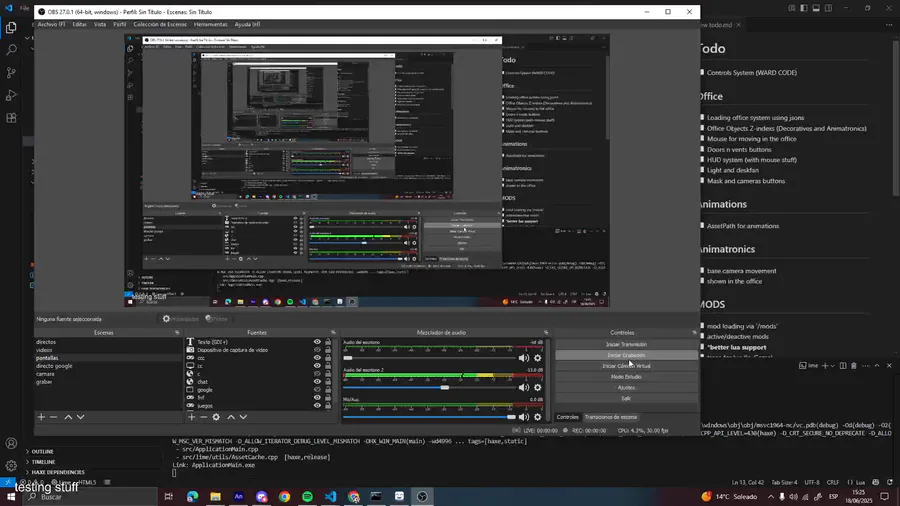Open VS Code Extensions icon
The width and height of the screenshot is (900, 506).
pos(11,118)
